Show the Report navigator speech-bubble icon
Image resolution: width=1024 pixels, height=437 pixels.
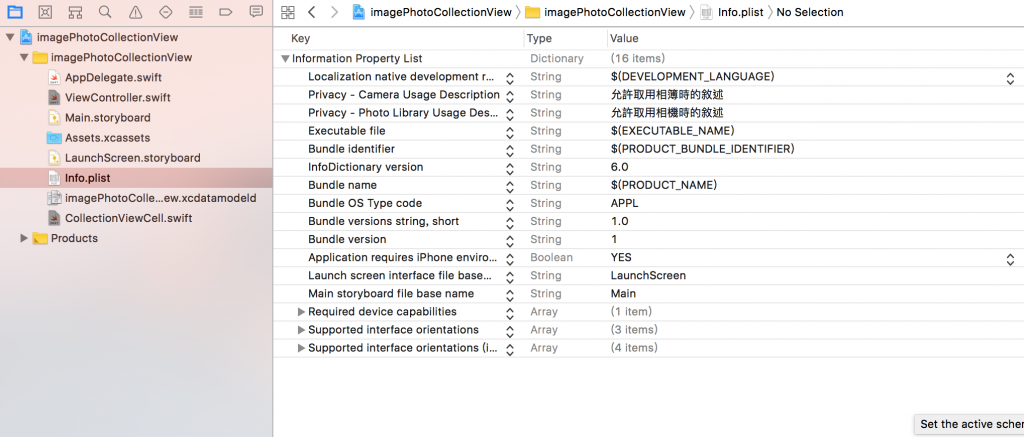click(x=256, y=12)
